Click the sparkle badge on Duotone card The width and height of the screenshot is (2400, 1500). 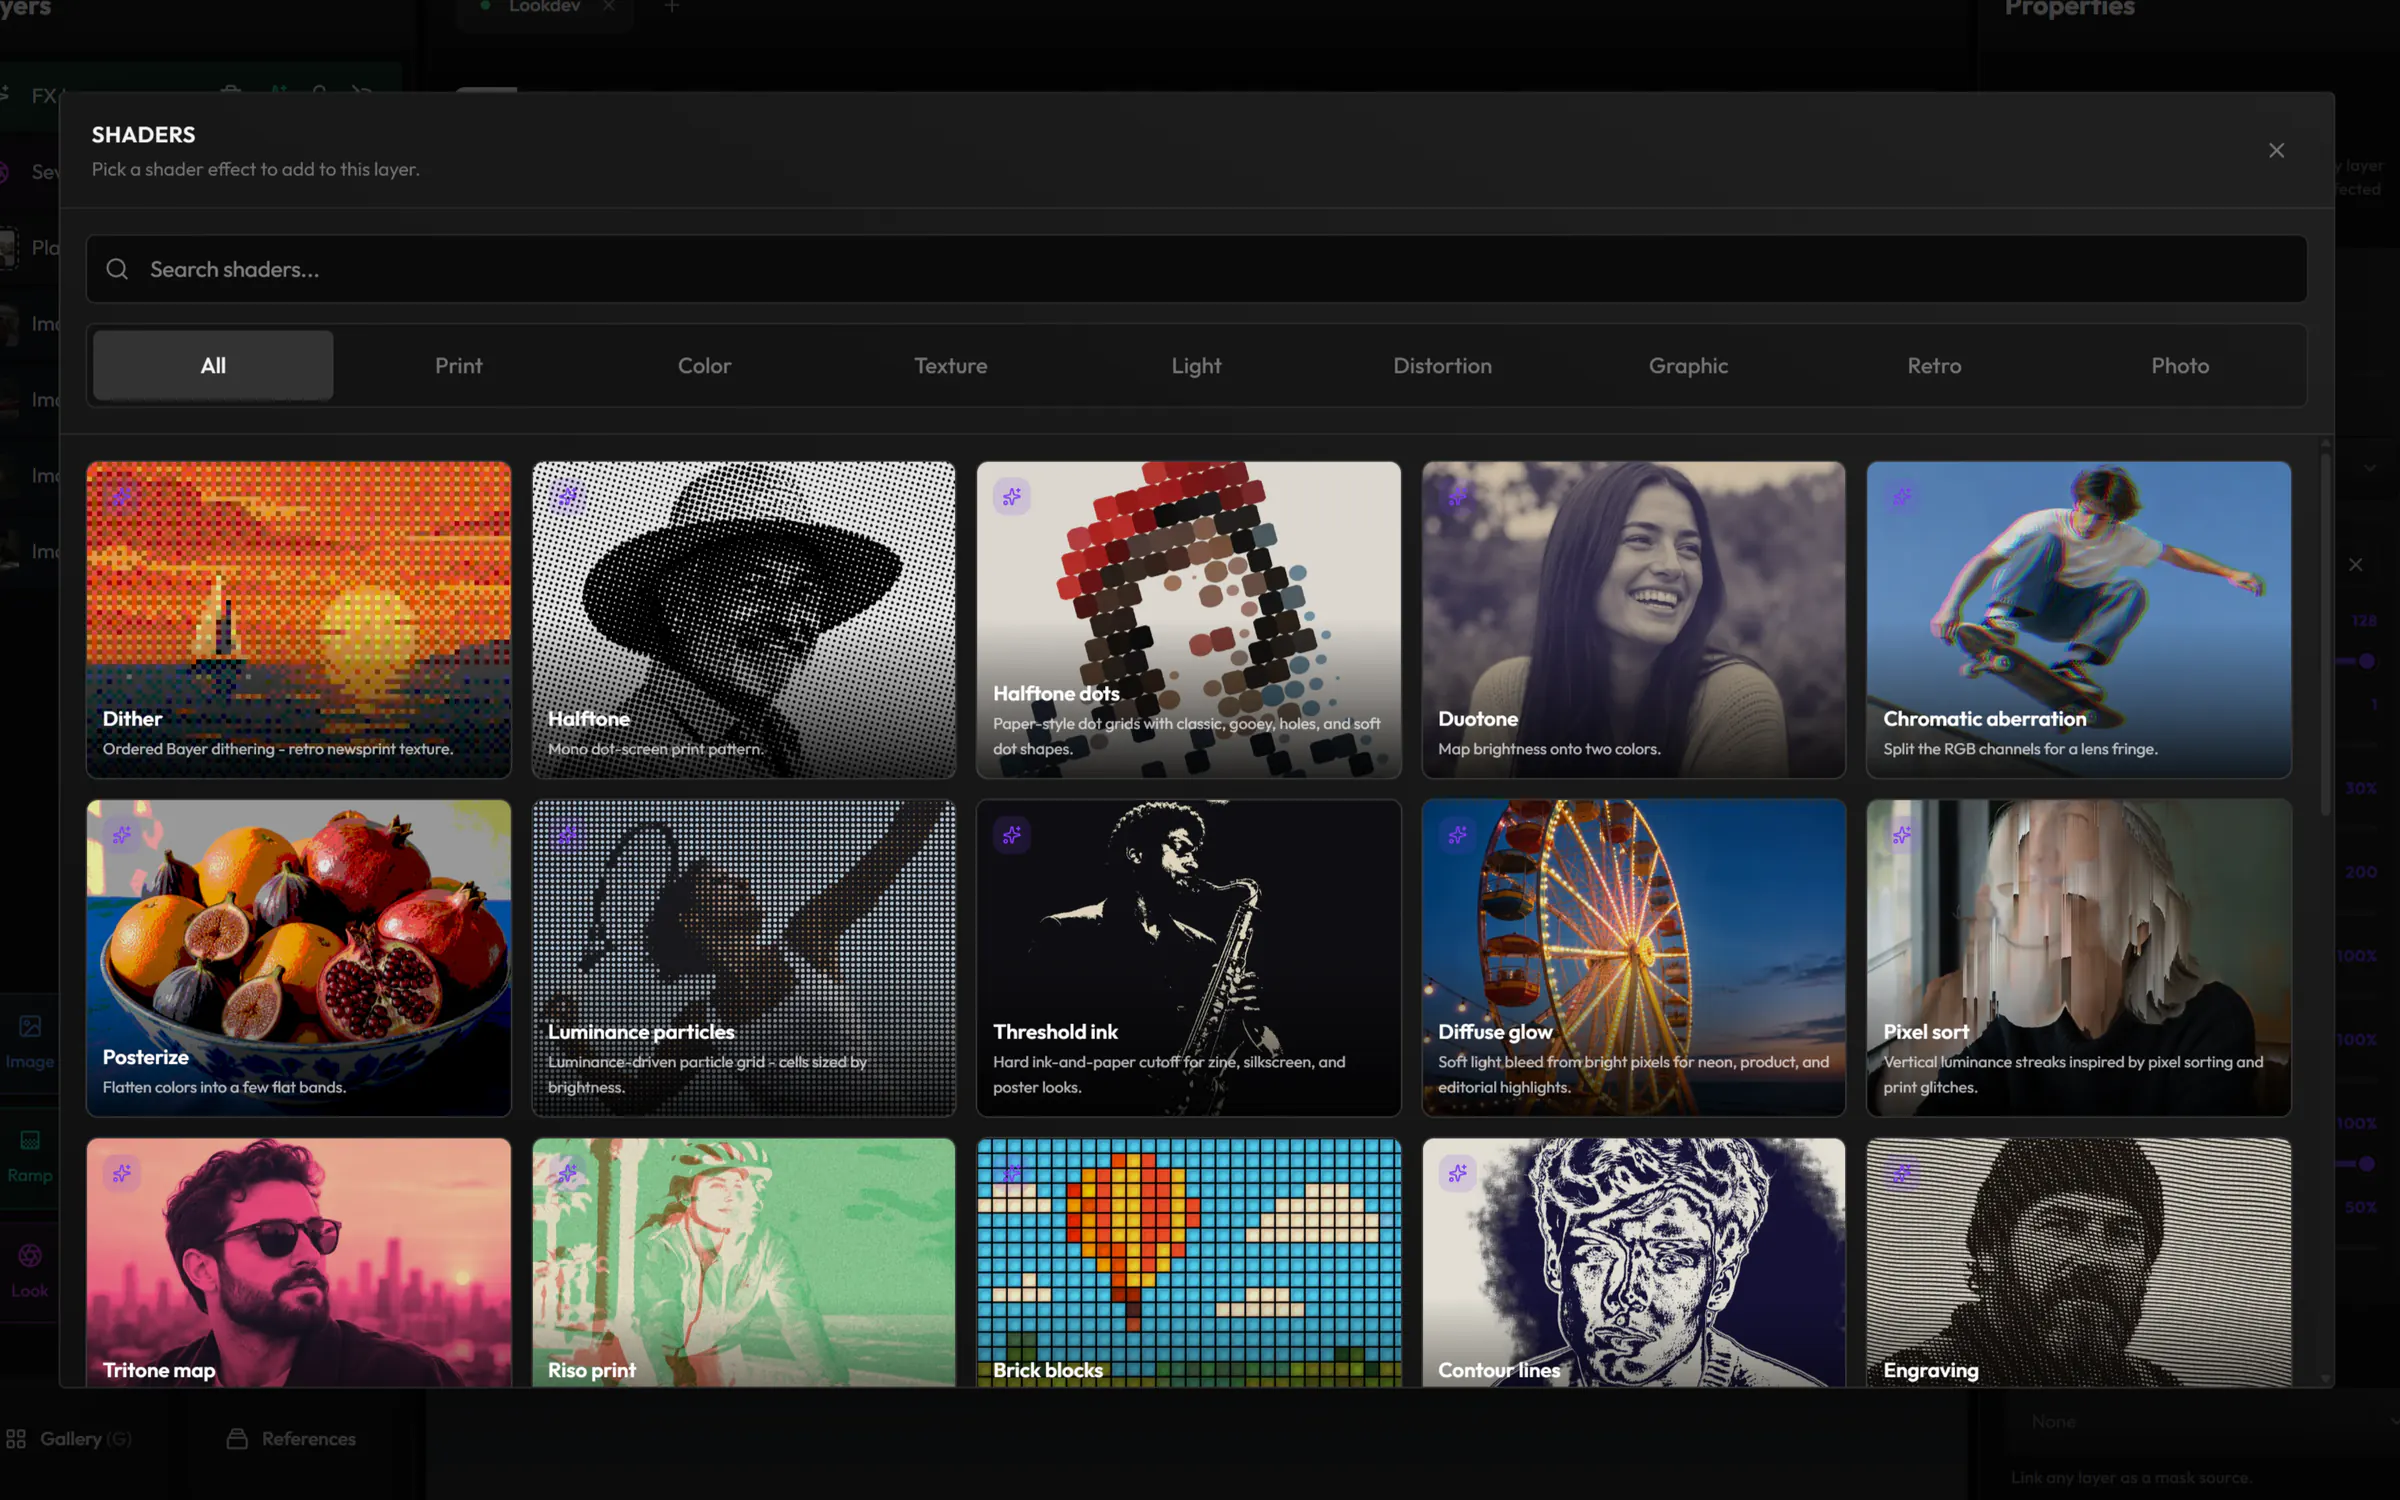(1457, 497)
